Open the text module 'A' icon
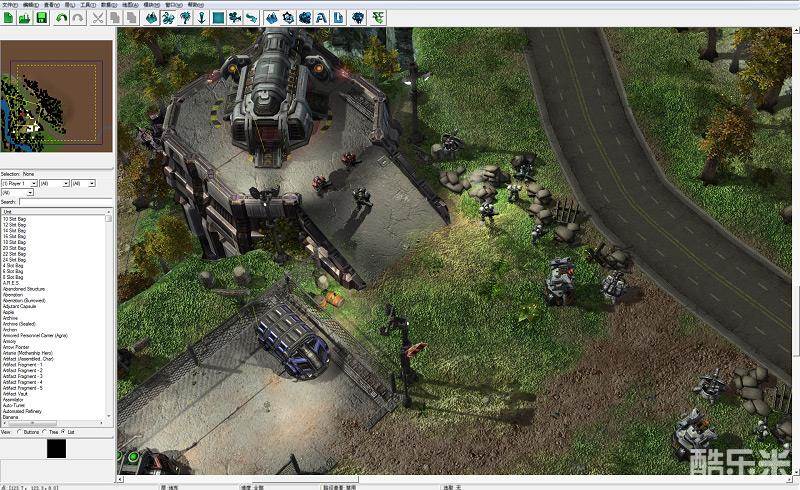The width and height of the screenshot is (800, 490). [320, 18]
